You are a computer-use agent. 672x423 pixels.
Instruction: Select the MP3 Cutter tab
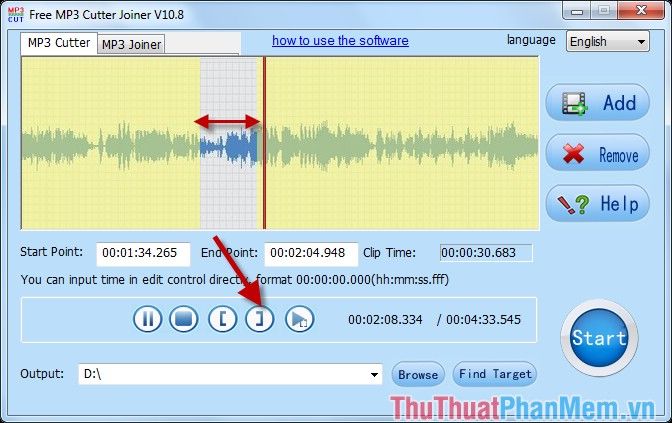tap(59, 43)
